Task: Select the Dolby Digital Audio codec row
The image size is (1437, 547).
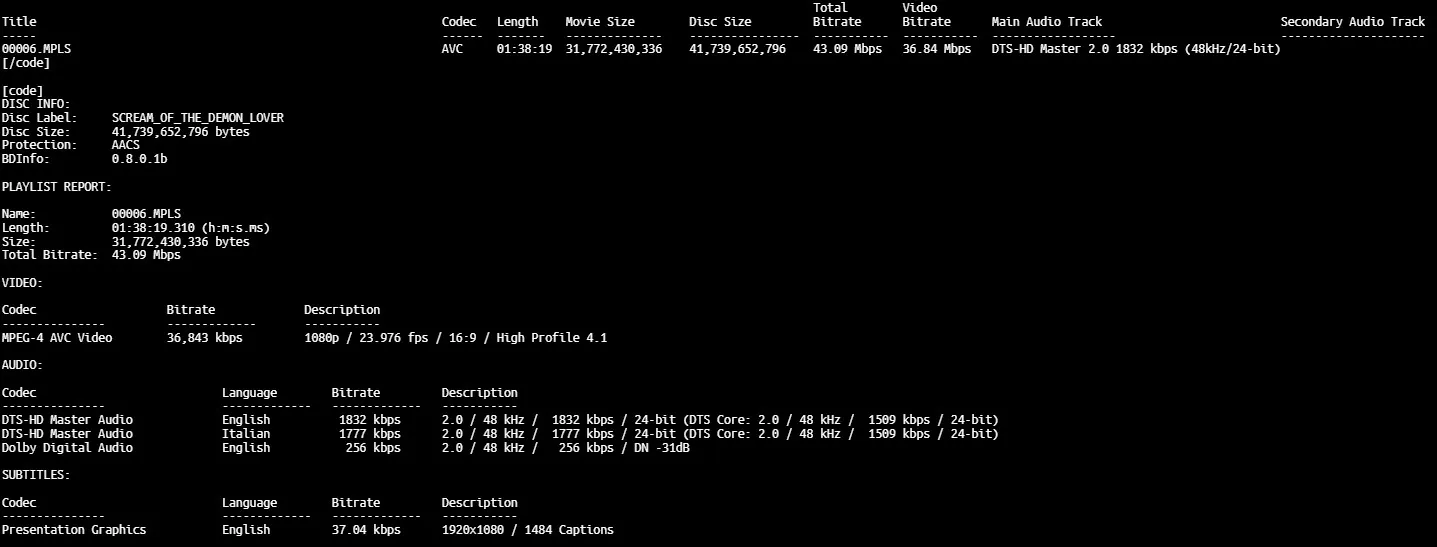Action: pyautogui.click(x=67, y=448)
